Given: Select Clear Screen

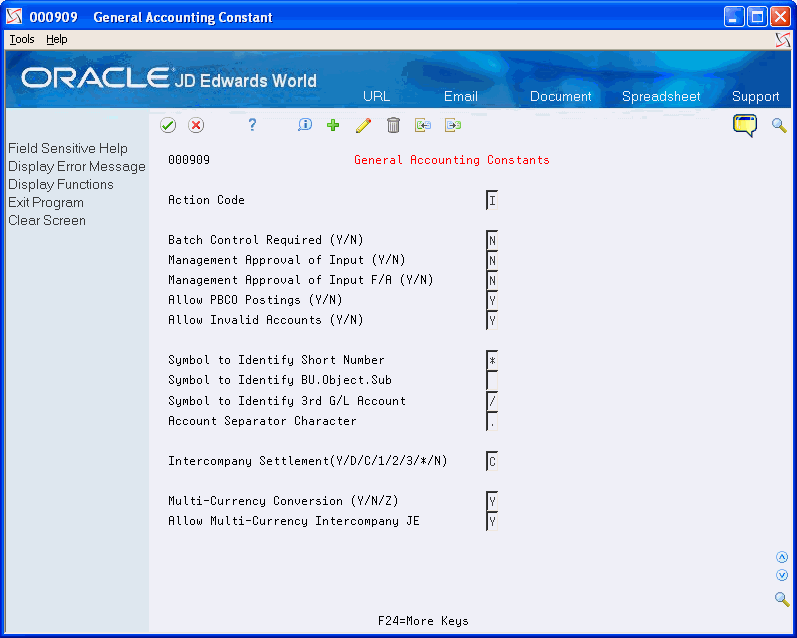Looking at the screenshot, I should point(47,221).
